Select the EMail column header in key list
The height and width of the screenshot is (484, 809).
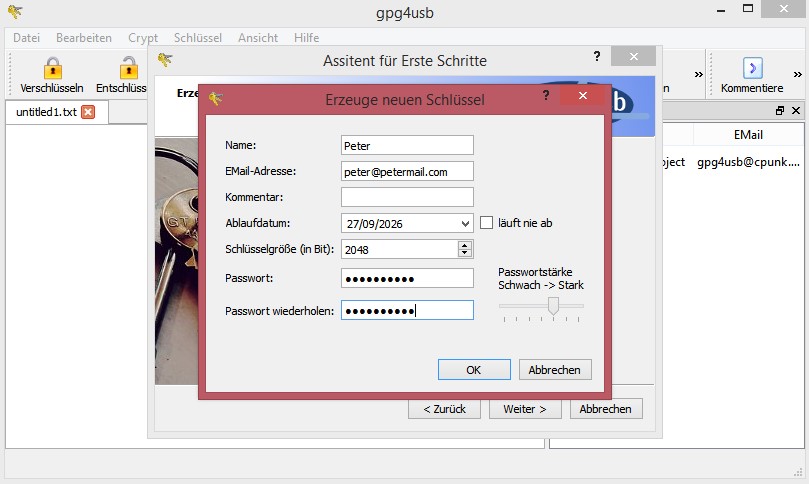pos(748,134)
